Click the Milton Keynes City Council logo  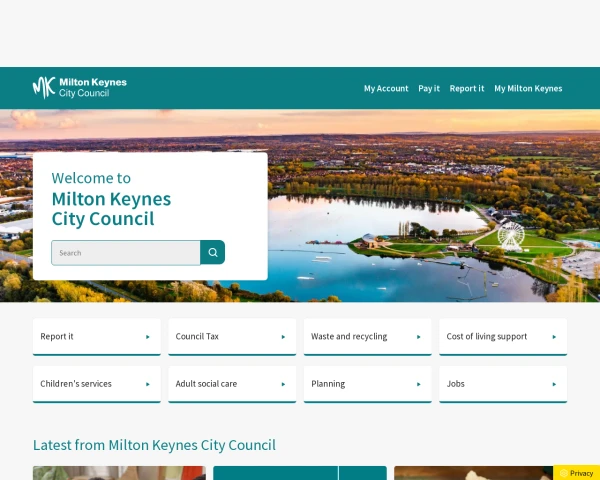(x=80, y=88)
